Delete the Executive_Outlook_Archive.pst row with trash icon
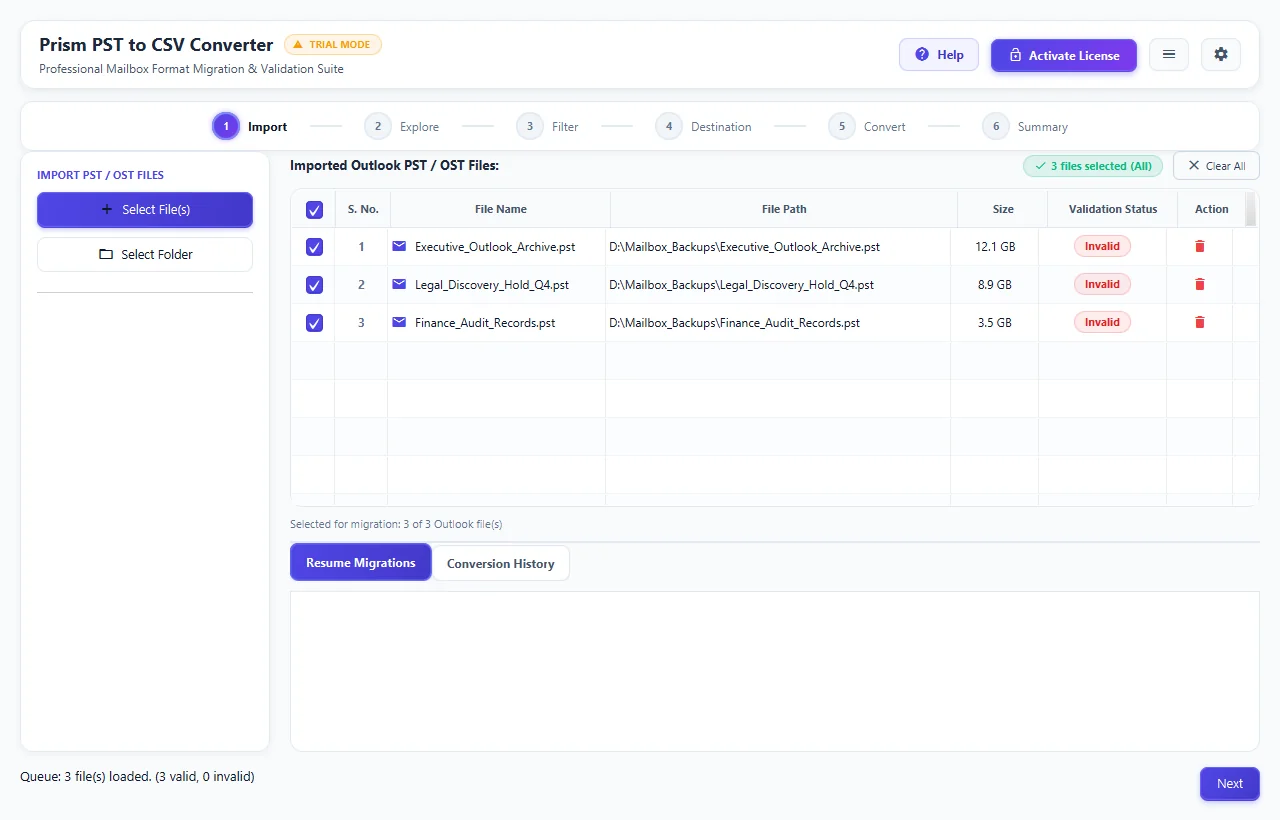Image resolution: width=1280 pixels, height=820 pixels. tap(1200, 246)
